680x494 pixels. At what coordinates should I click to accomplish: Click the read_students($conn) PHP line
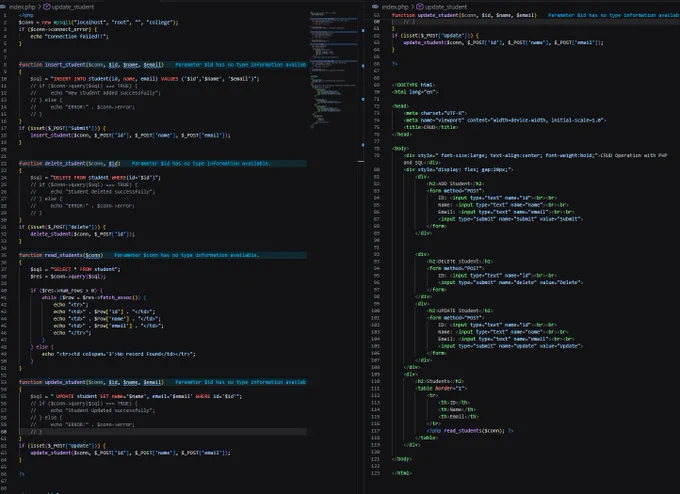click(x=470, y=431)
